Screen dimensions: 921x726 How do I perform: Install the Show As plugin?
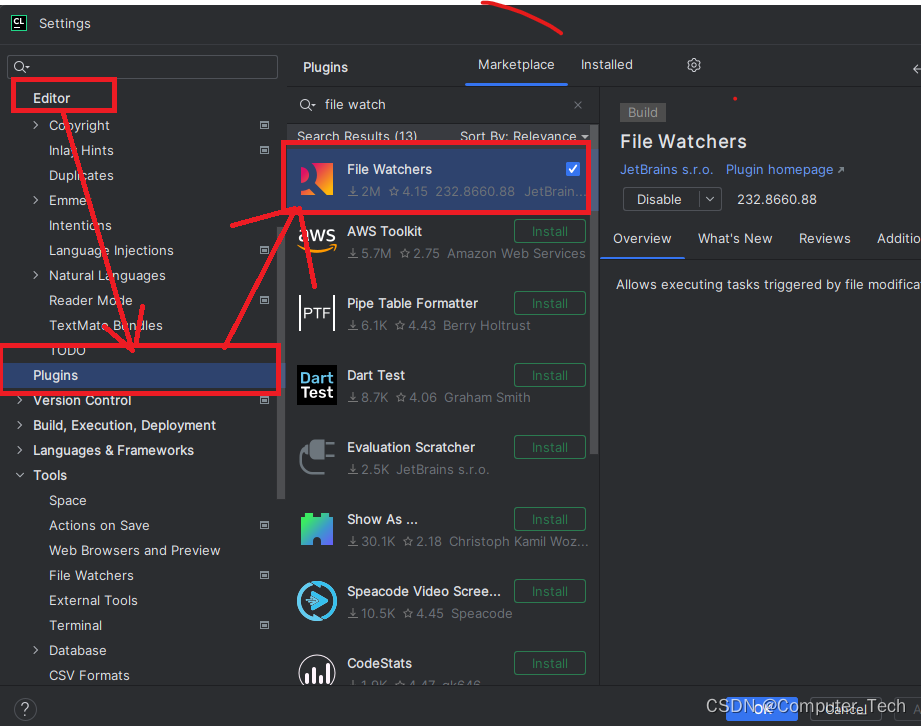[x=550, y=519]
